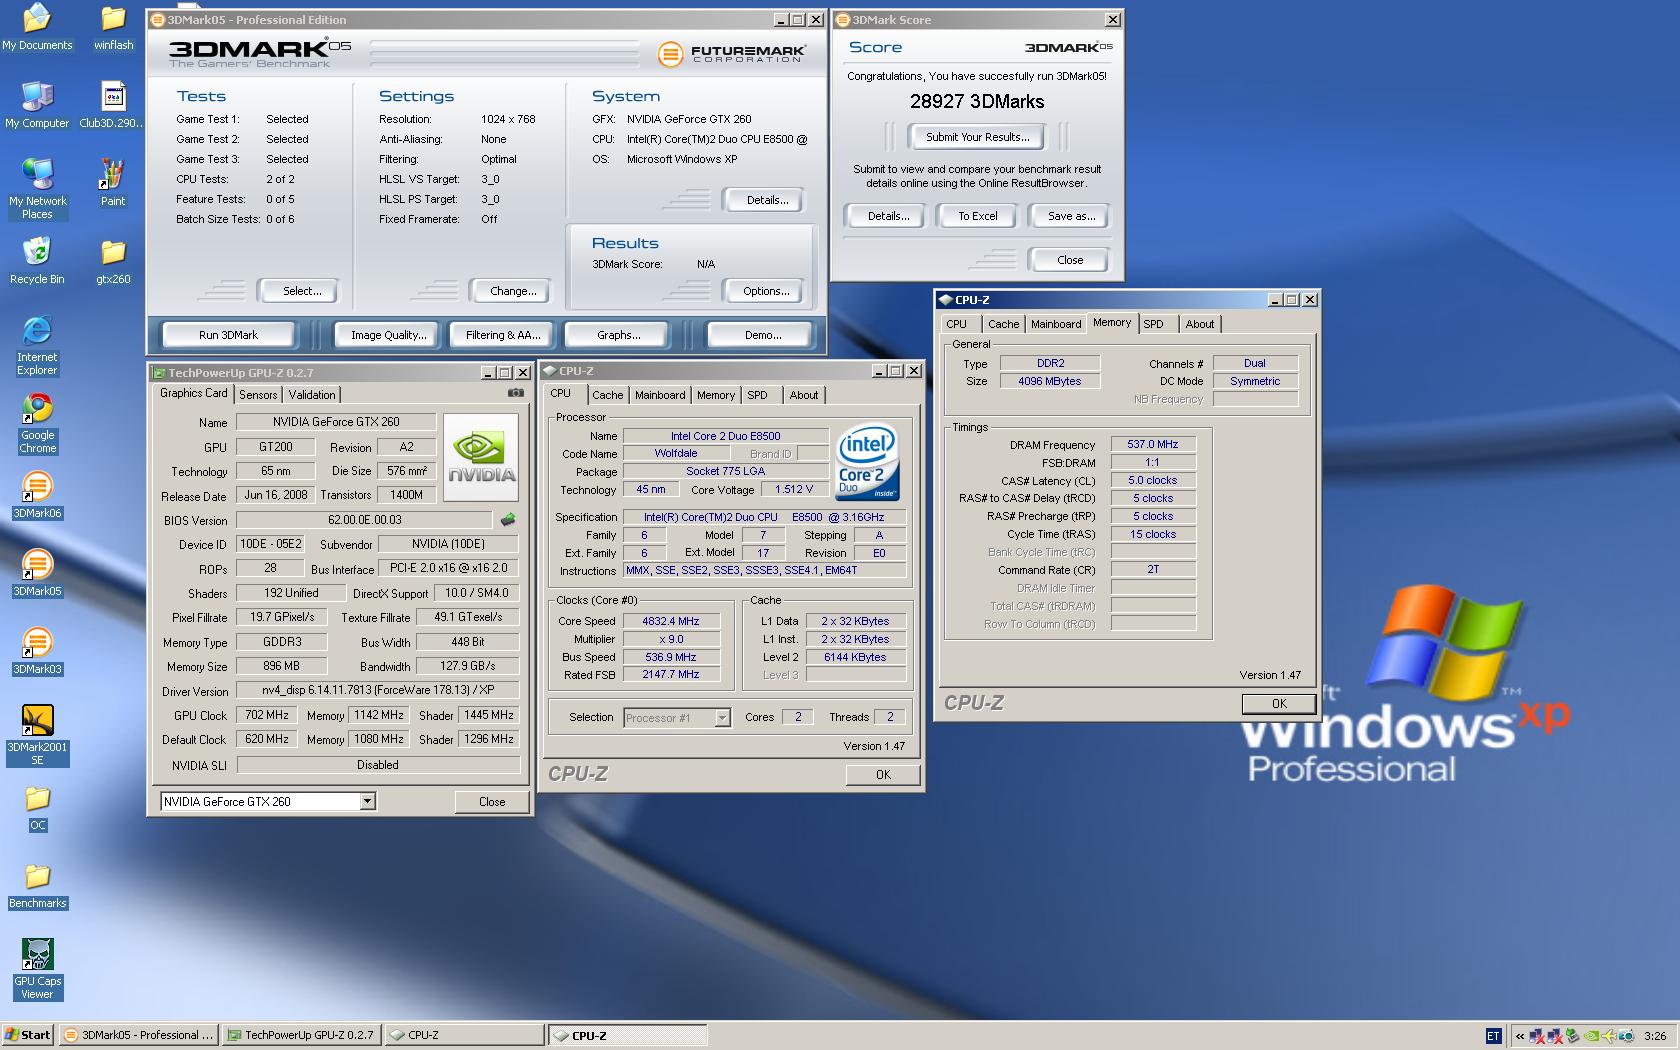Screen dimensions: 1680x1050
Task: Click the taskbar clock showing 3:26
Action: (x=1655, y=1036)
